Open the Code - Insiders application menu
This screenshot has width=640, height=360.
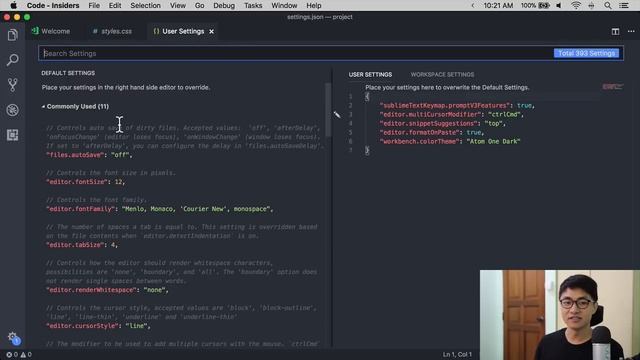tap(53, 5)
